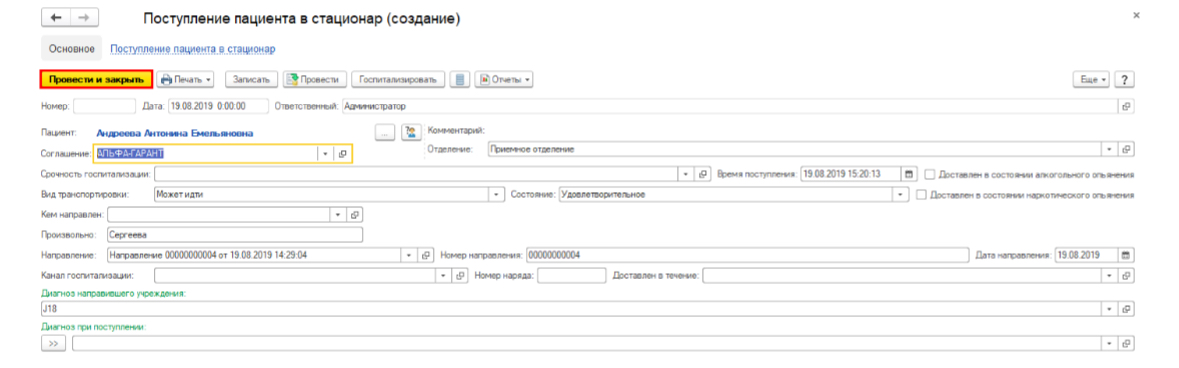Click the double-arrow button beside Диагноз при поступлении

click(53, 343)
